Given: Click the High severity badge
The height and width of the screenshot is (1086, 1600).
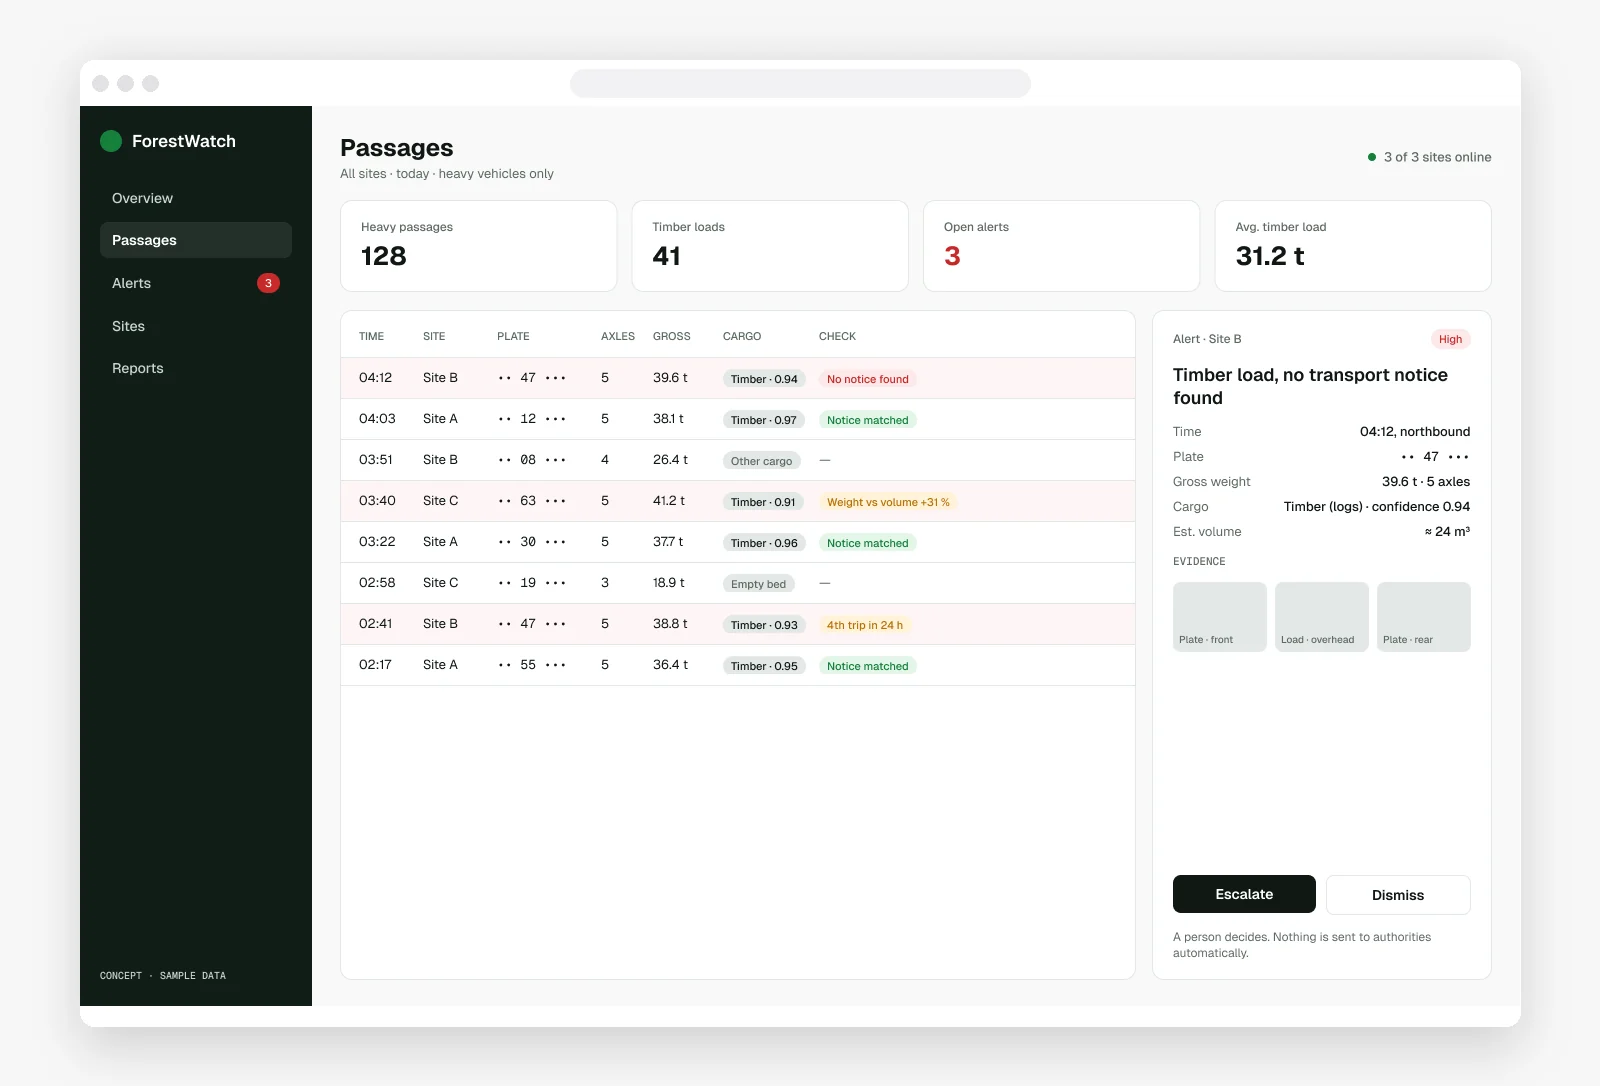Looking at the screenshot, I should [1450, 339].
